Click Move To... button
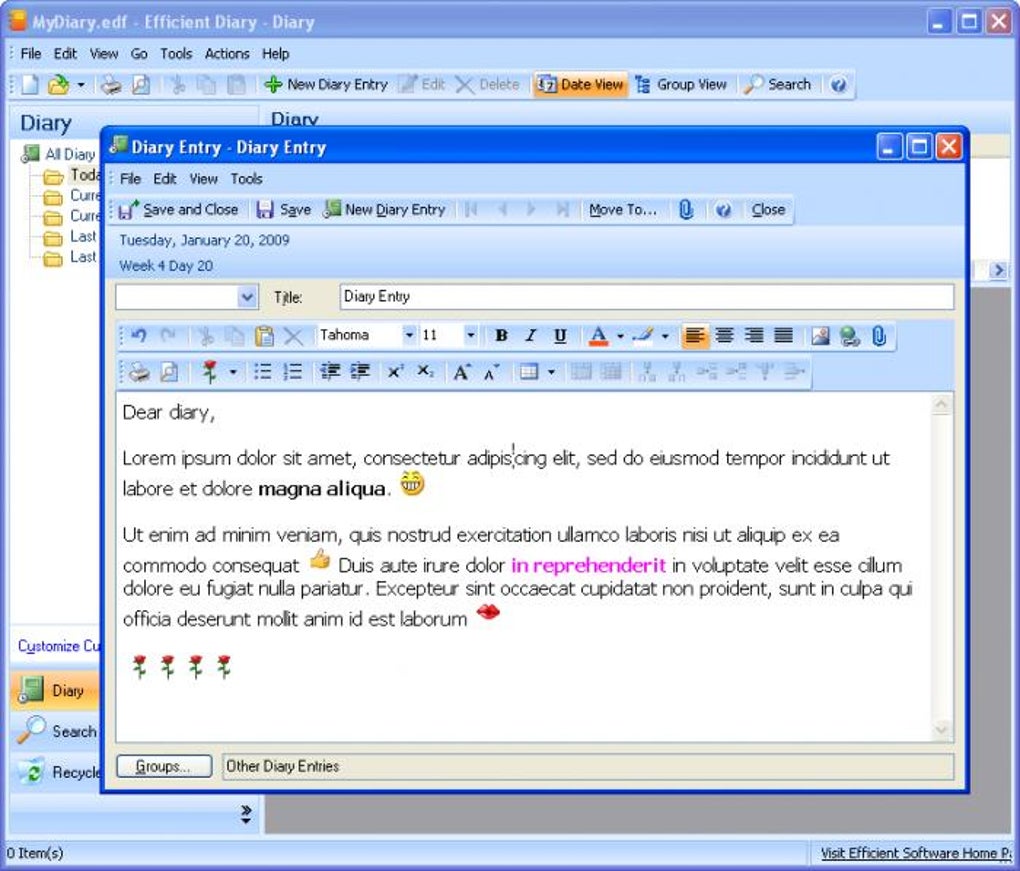1020x871 pixels. pyautogui.click(x=623, y=209)
